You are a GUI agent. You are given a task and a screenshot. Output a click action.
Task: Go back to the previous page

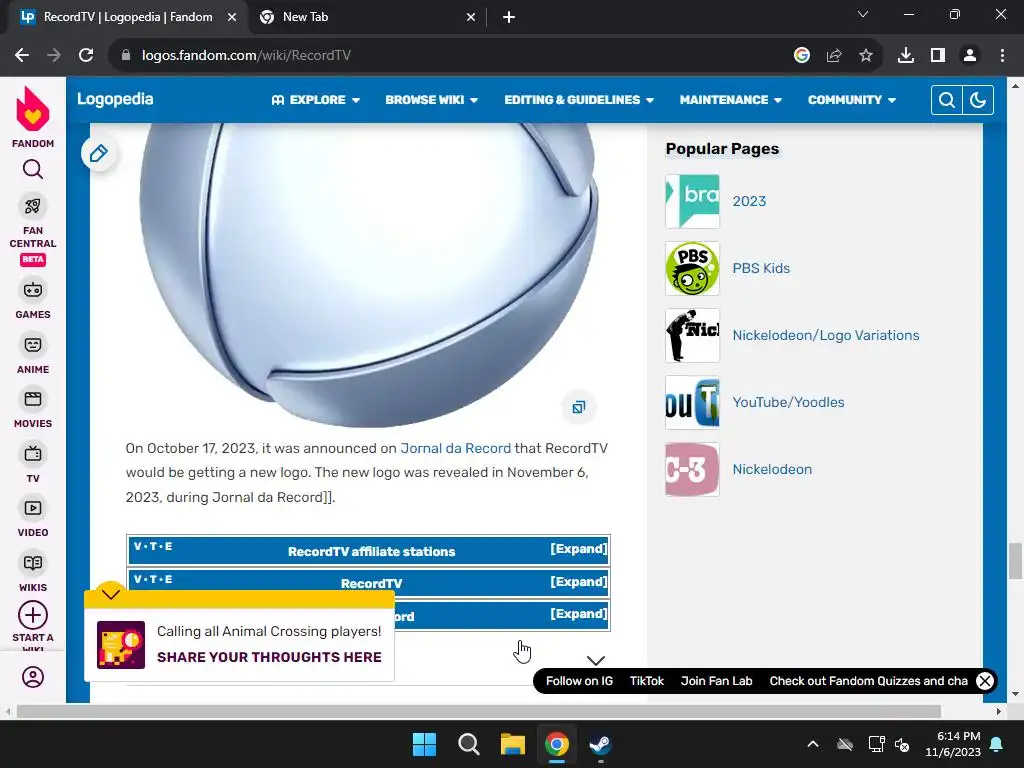[x=22, y=56]
